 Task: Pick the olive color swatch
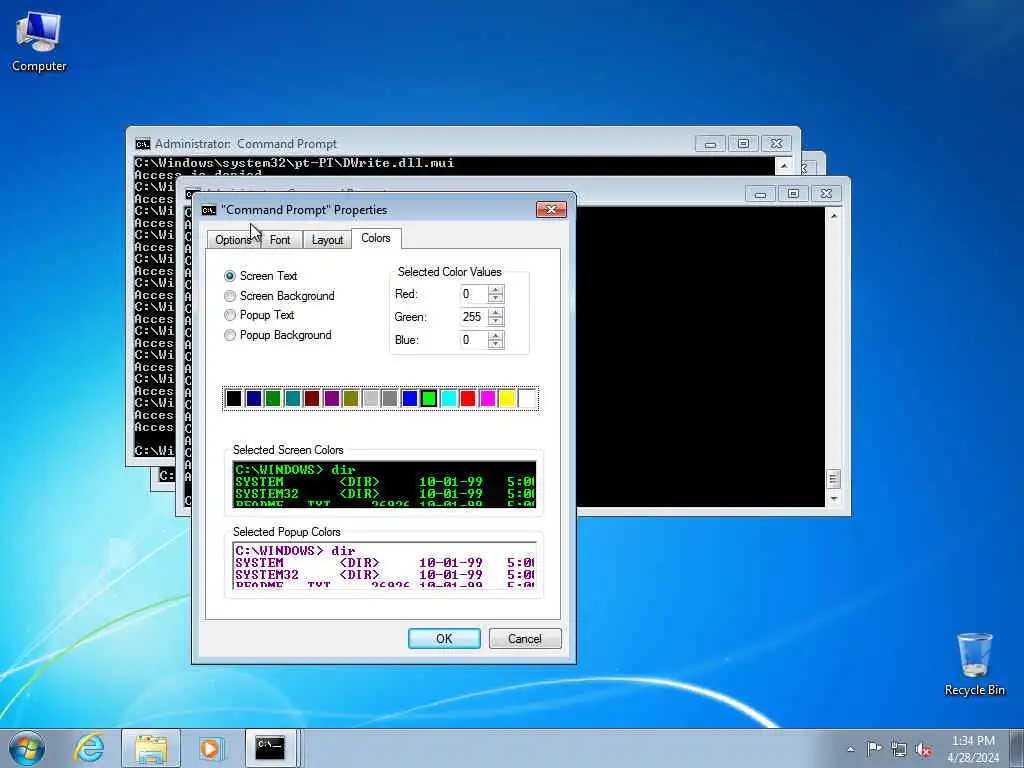(x=351, y=398)
